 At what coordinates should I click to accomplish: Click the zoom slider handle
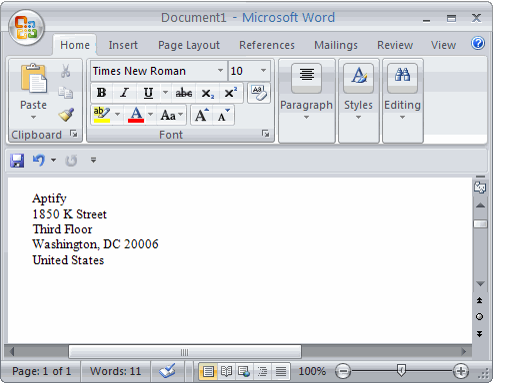401,370
